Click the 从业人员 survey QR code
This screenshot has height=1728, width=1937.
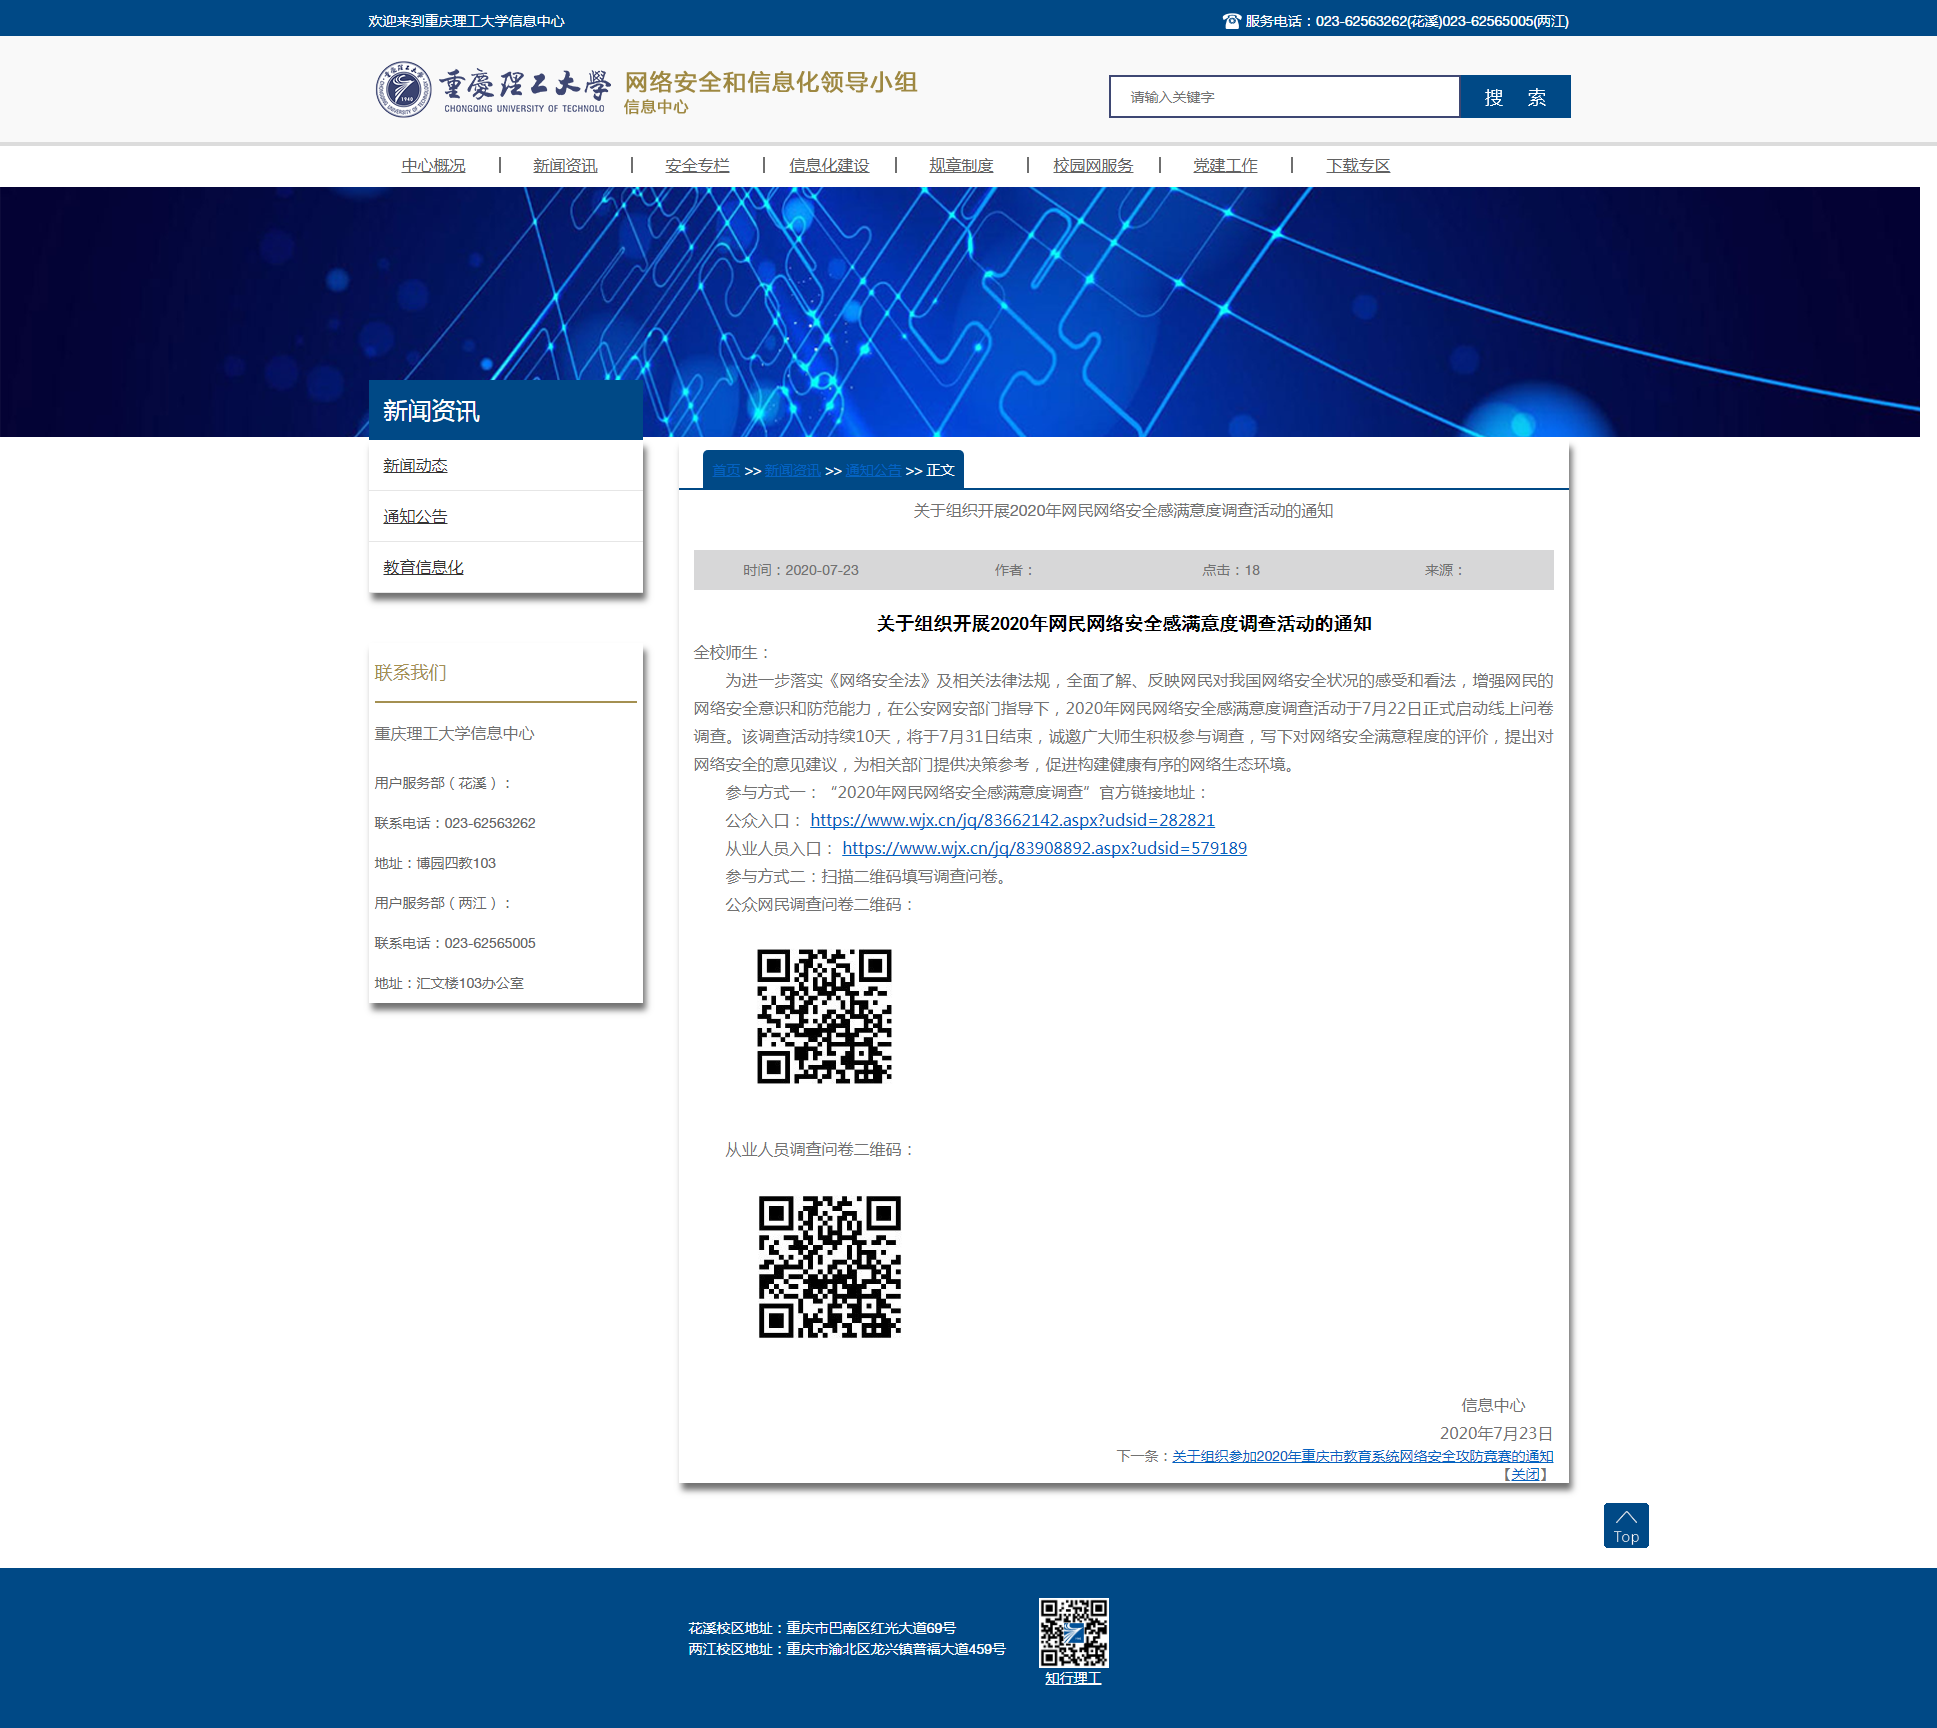(829, 1267)
